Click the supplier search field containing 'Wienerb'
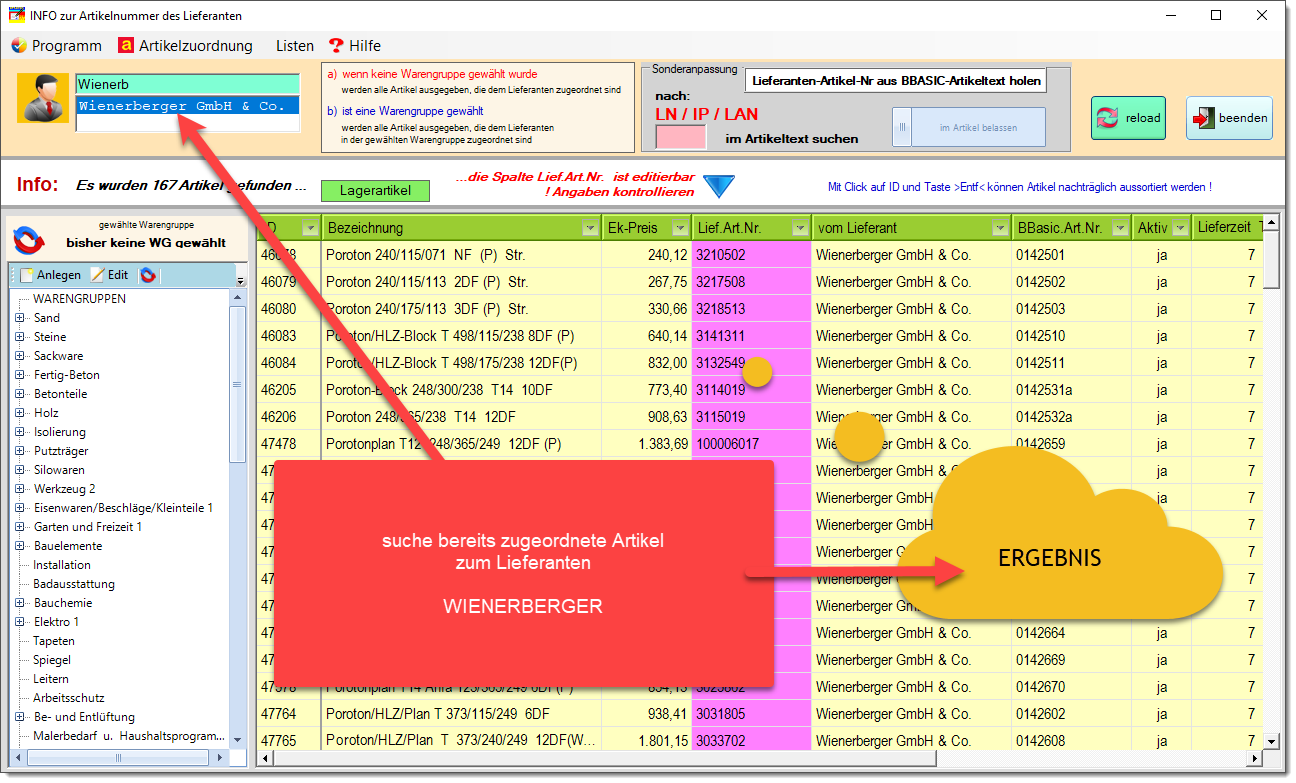 click(188, 85)
